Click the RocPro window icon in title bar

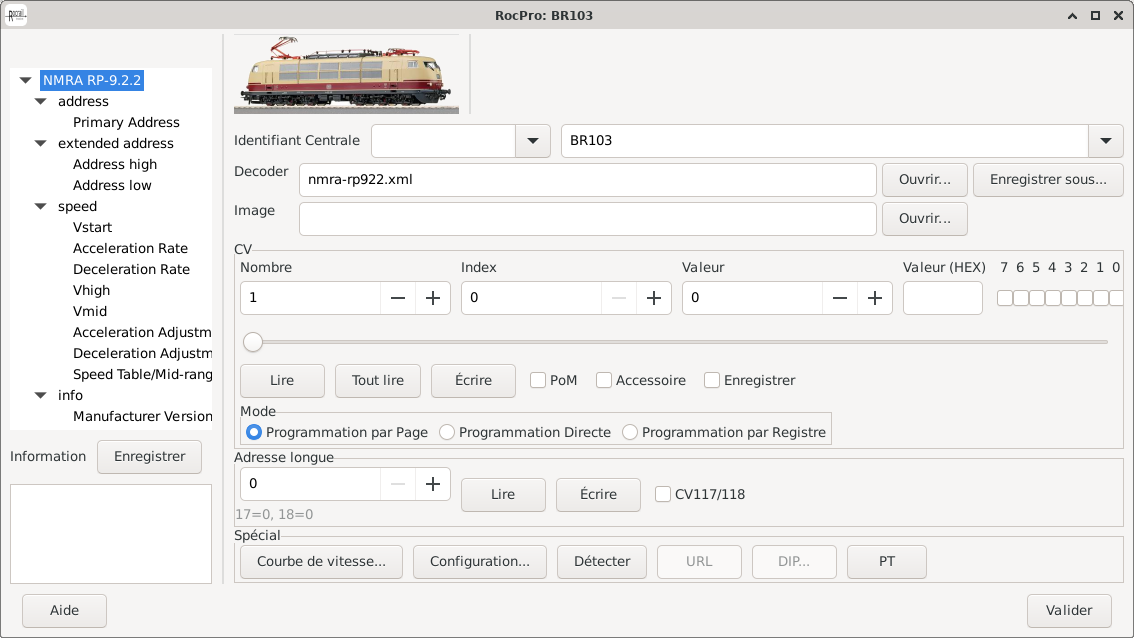[x=17, y=15]
